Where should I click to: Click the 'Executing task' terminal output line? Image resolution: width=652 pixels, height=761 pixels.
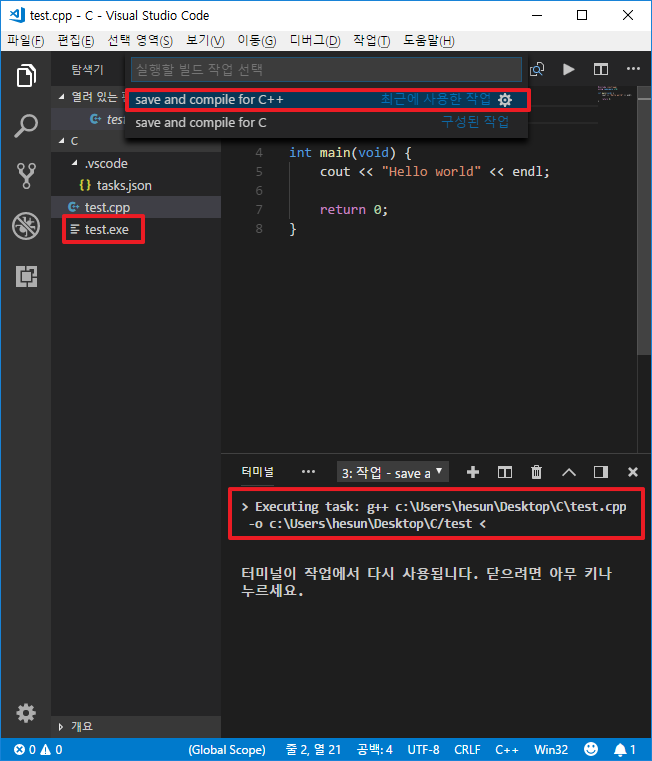436,515
